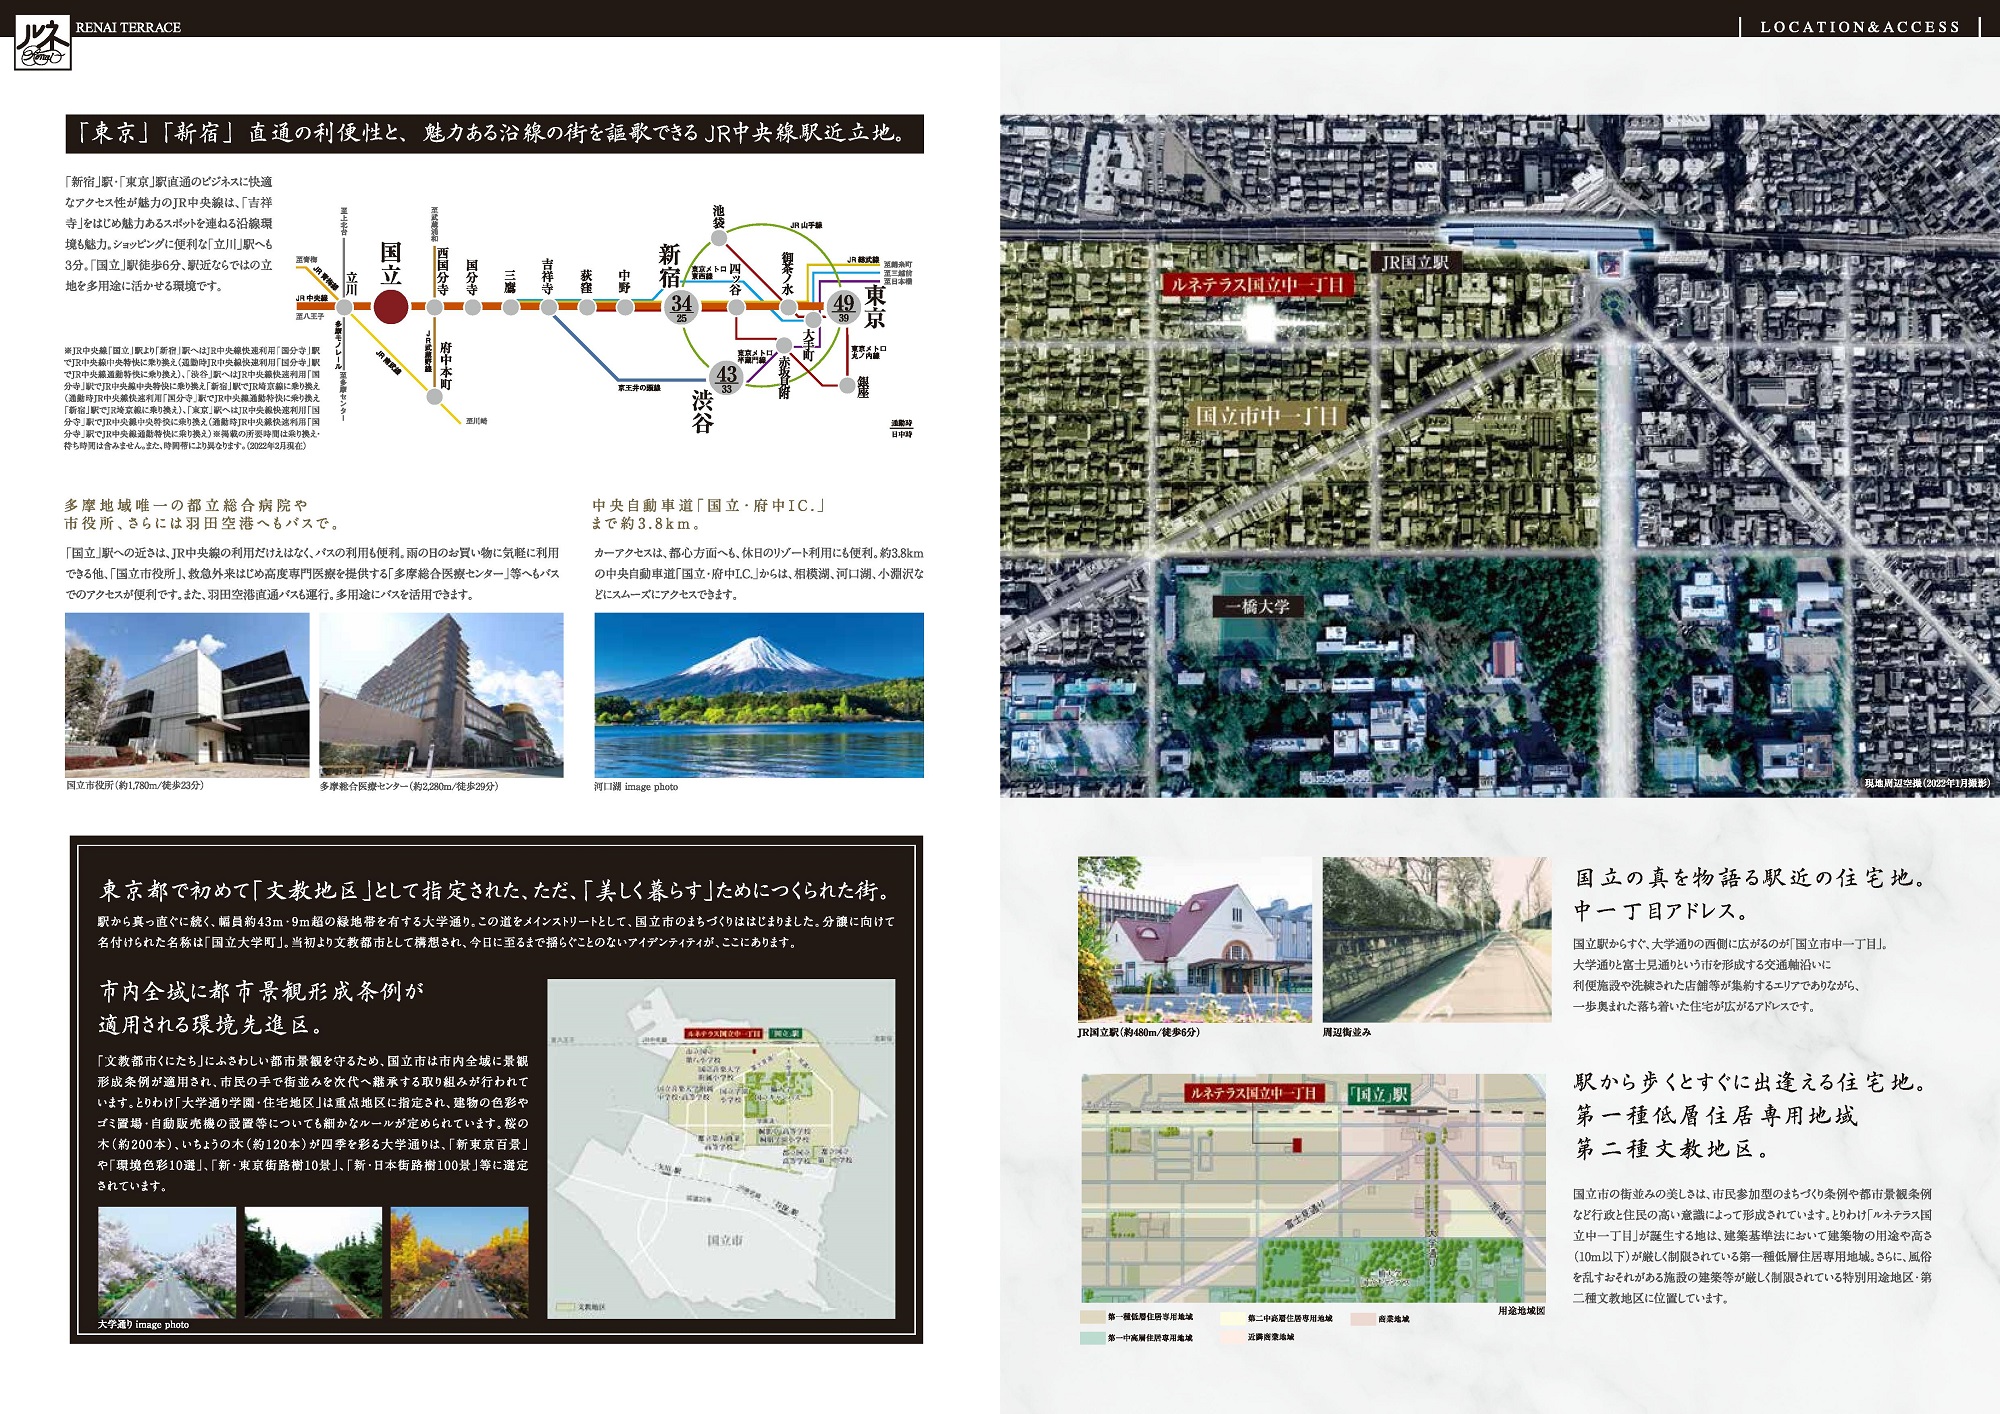Open the 国立市役所 building photo
Image resolution: width=2000 pixels, height=1414 pixels.
coord(187,695)
